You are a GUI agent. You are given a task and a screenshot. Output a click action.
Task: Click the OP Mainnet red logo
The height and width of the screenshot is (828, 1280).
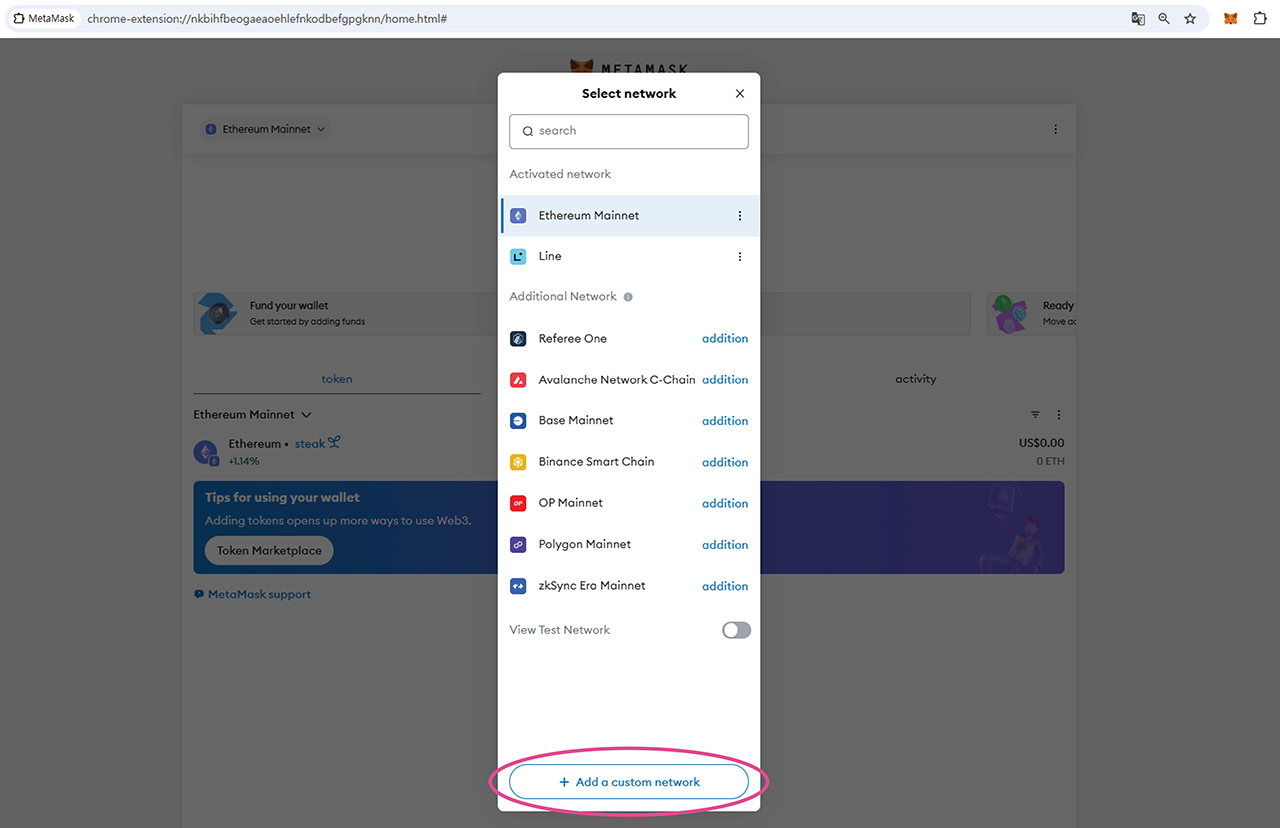518,503
